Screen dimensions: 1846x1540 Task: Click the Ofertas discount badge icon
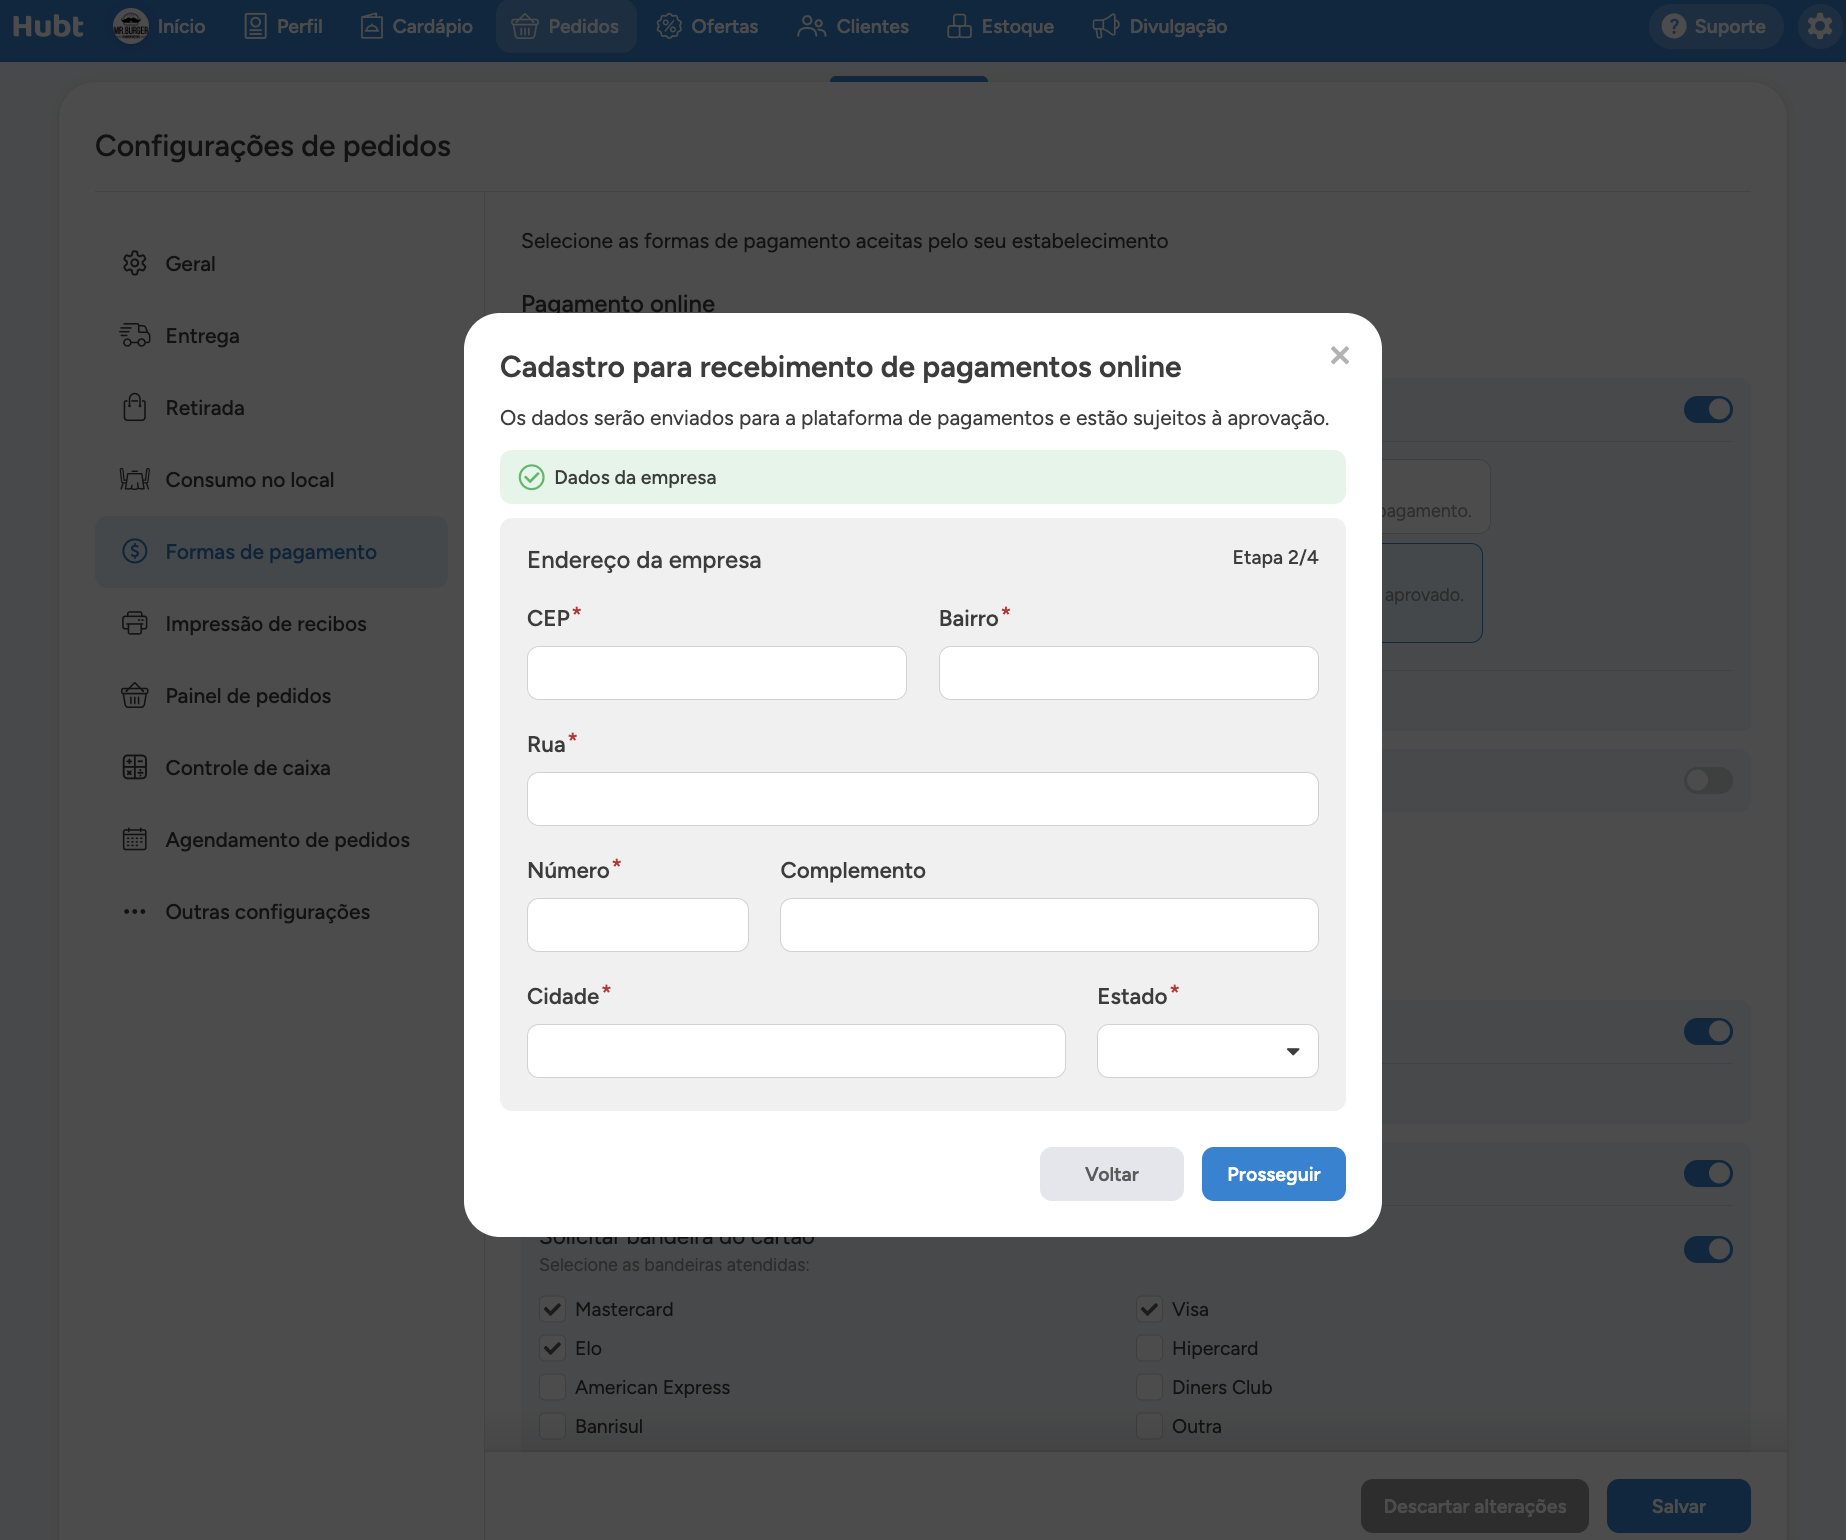(x=669, y=26)
